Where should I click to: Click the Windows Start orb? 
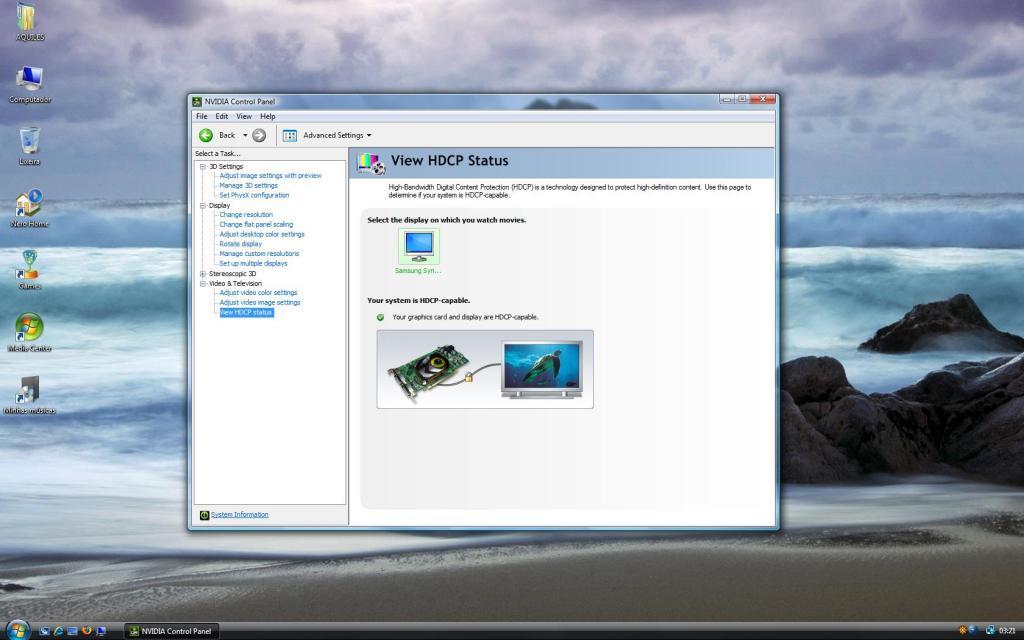click(18, 630)
